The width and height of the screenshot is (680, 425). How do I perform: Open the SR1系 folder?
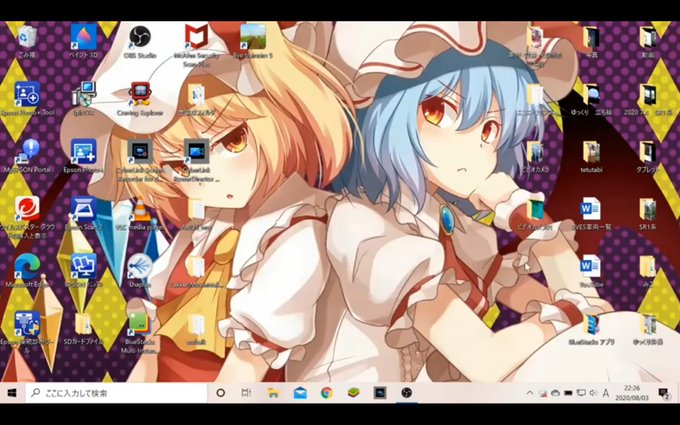(647, 209)
